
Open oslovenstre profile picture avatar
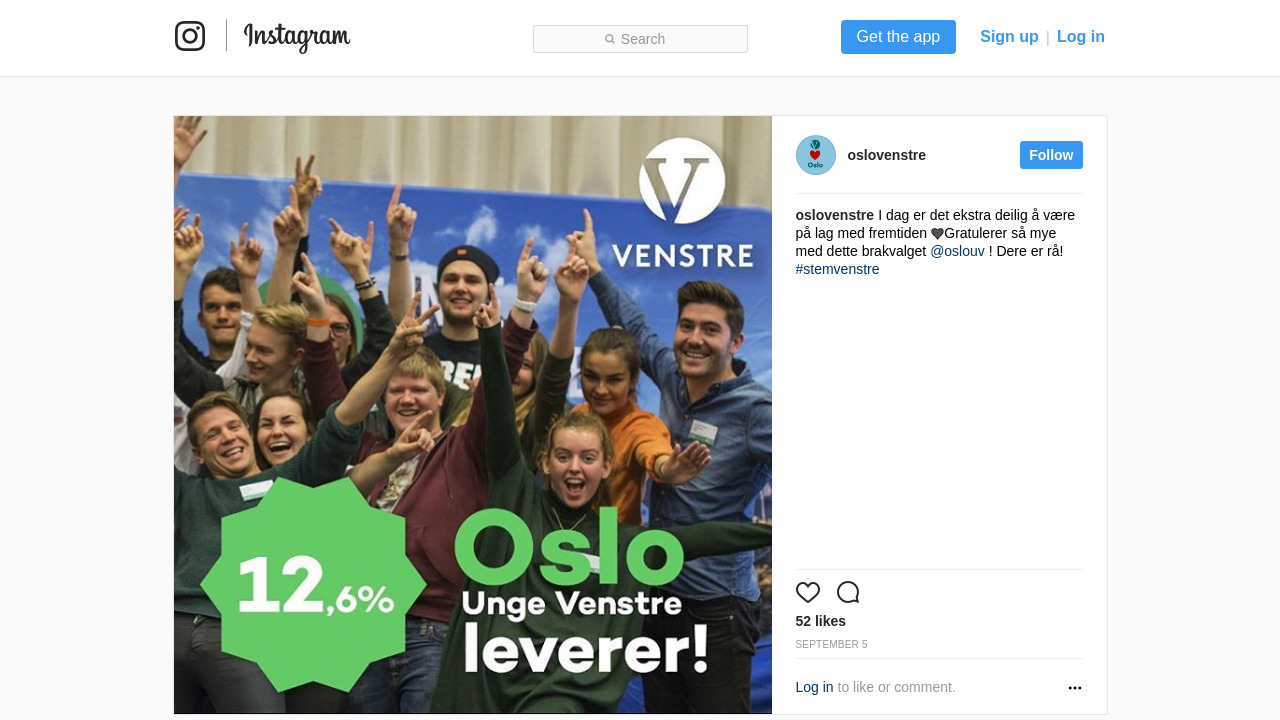point(816,155)
